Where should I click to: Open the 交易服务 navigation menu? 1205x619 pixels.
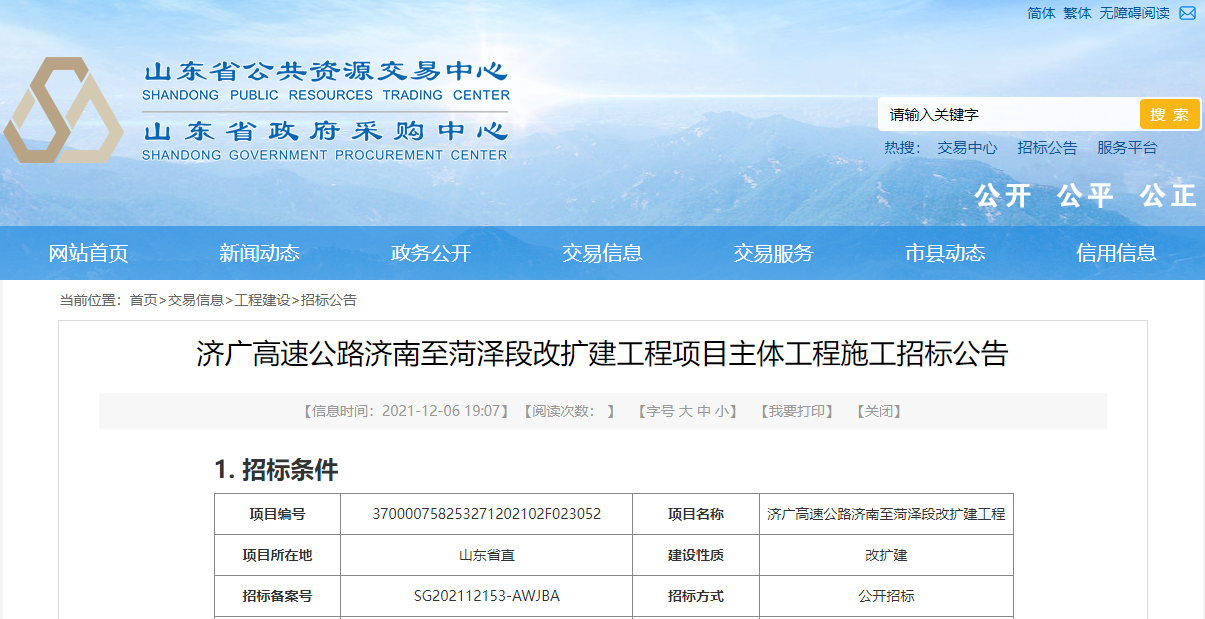click(773, 253)
